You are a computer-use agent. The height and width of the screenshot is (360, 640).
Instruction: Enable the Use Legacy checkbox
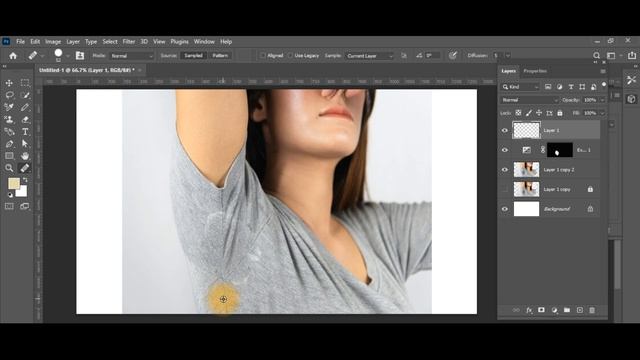tap(290, 56)
